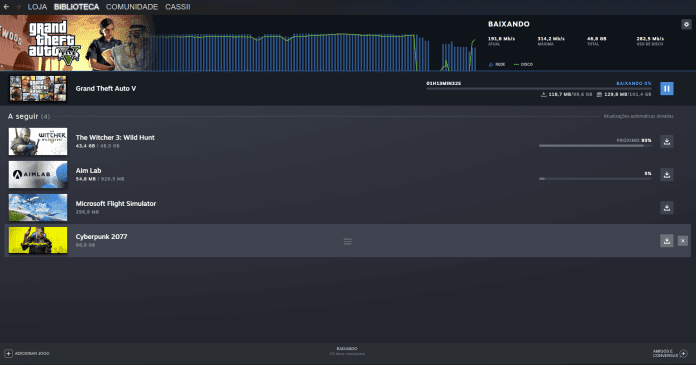
Task: Click the Aim Lab 5% label
Action: tap(648, 174)
